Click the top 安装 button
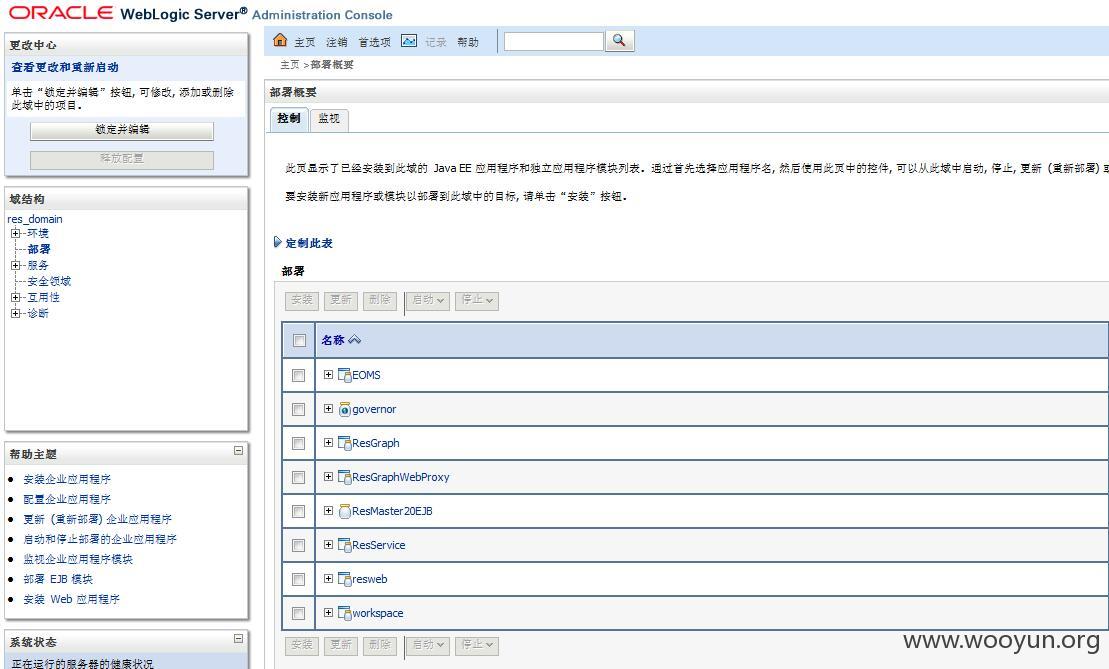Image resolution: width=1109 pixels, height=669 pixels. [x=302, y=301]
